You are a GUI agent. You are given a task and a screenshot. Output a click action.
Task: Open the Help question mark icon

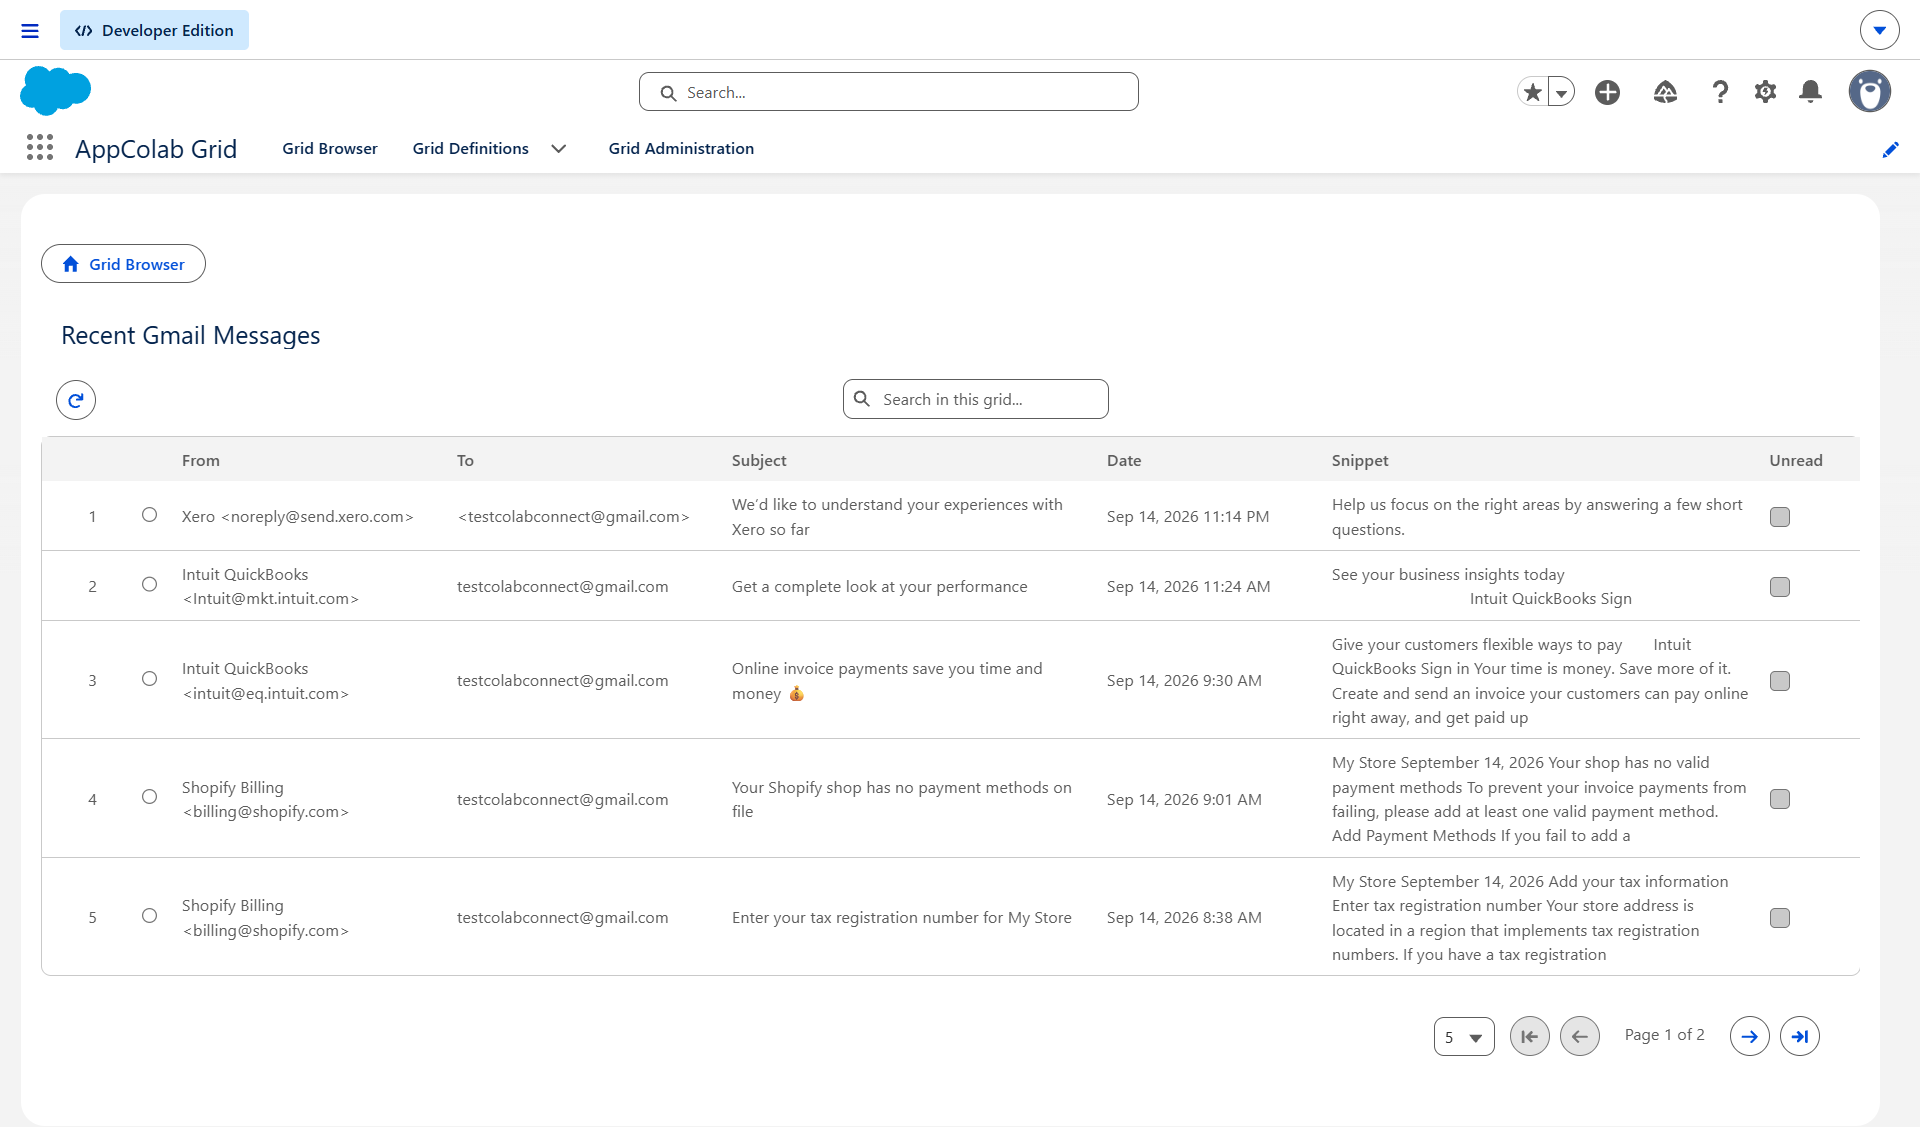1720,92
